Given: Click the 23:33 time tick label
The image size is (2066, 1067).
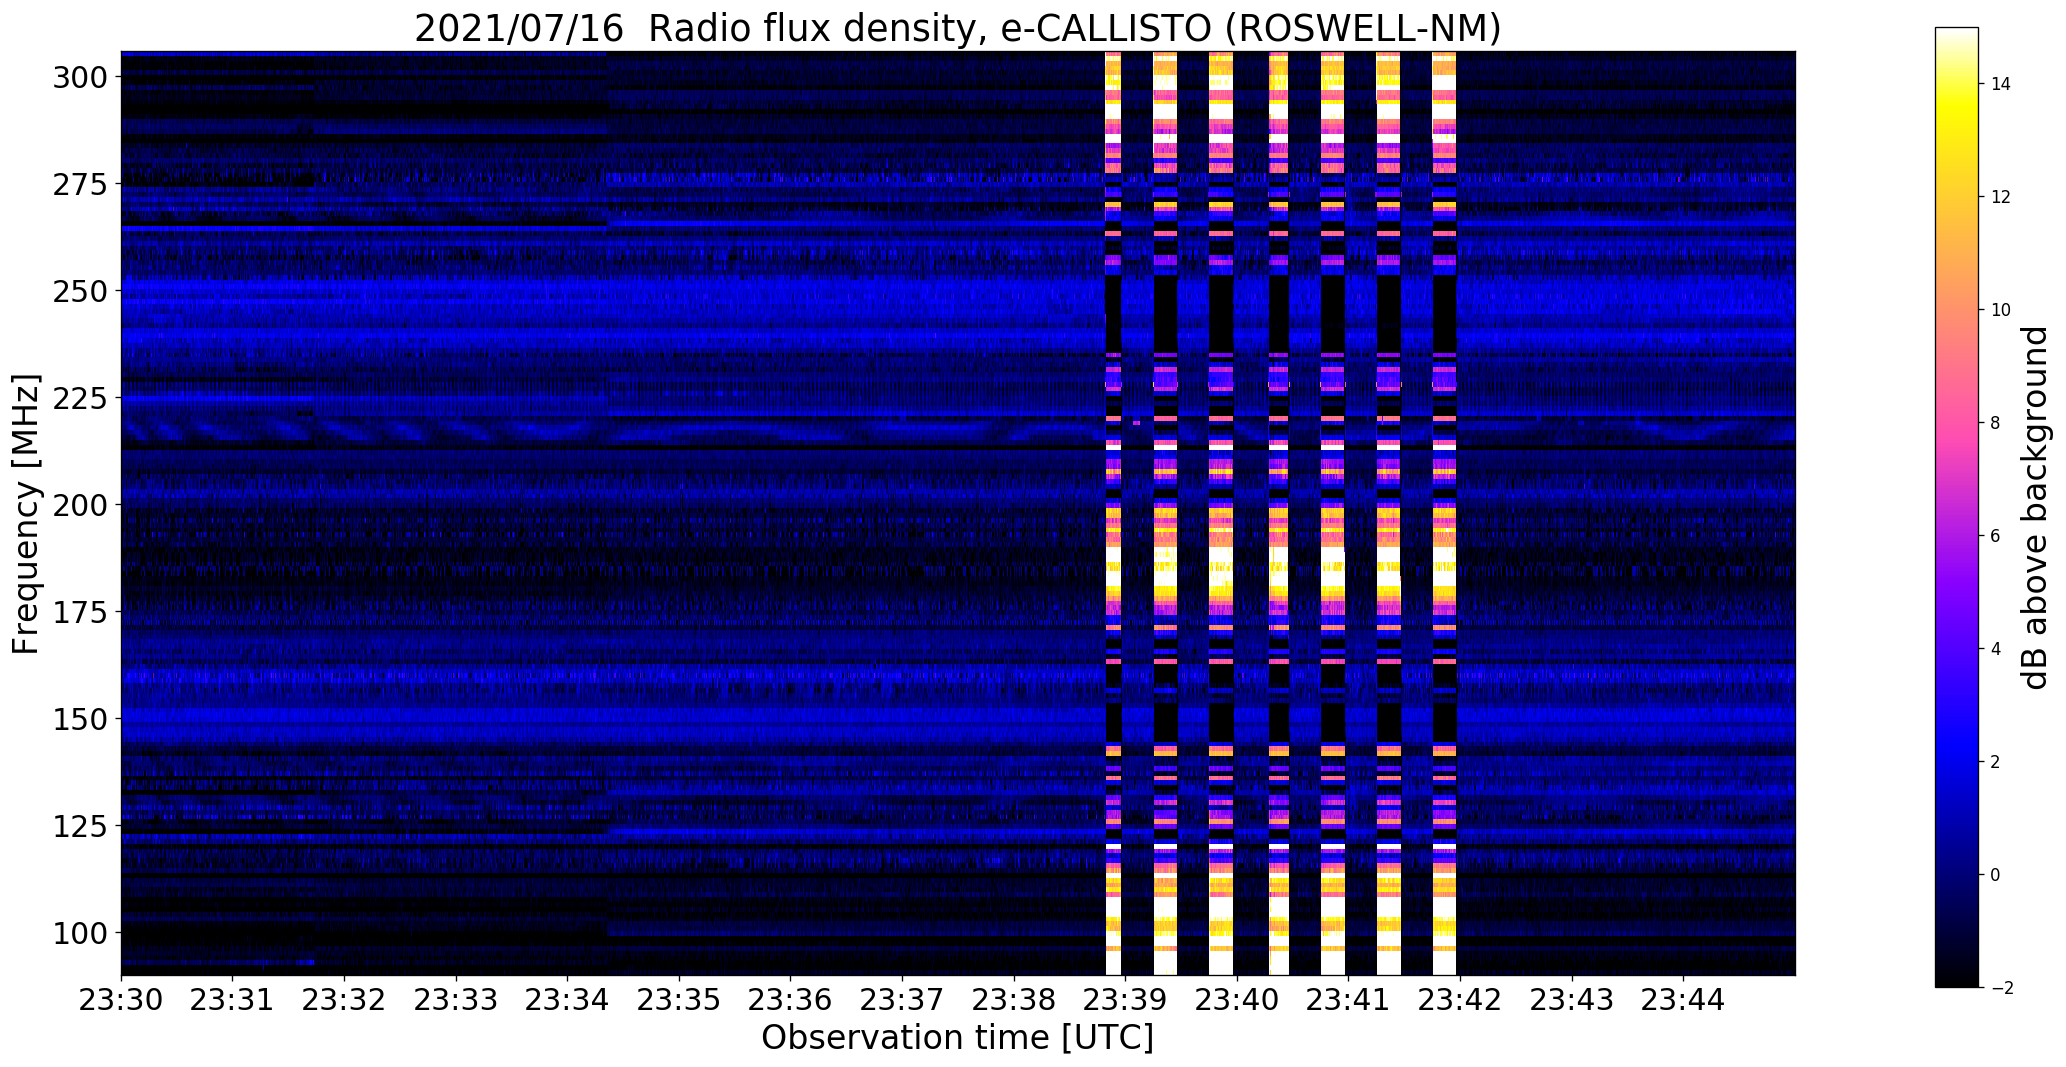Looking at the screenshot, I should pyautogui.click(x=456, y=1000).
